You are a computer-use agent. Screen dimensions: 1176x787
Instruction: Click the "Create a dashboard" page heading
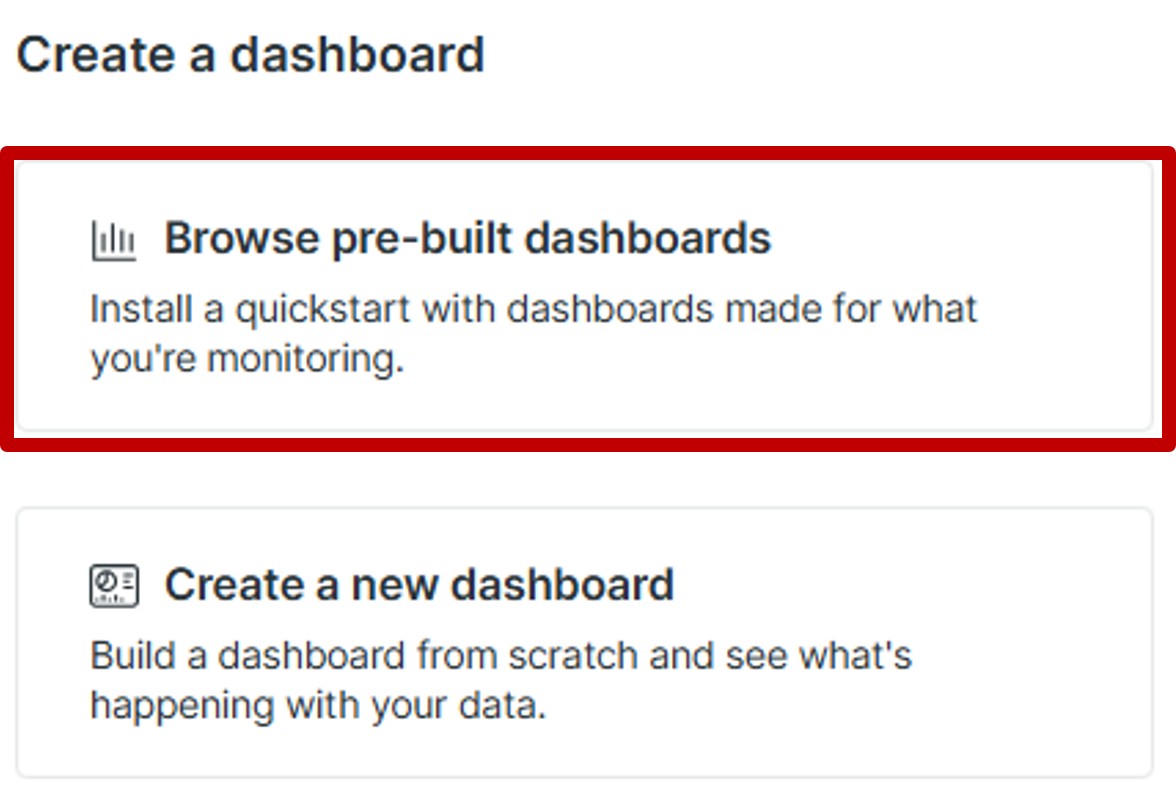click(250, 54)
